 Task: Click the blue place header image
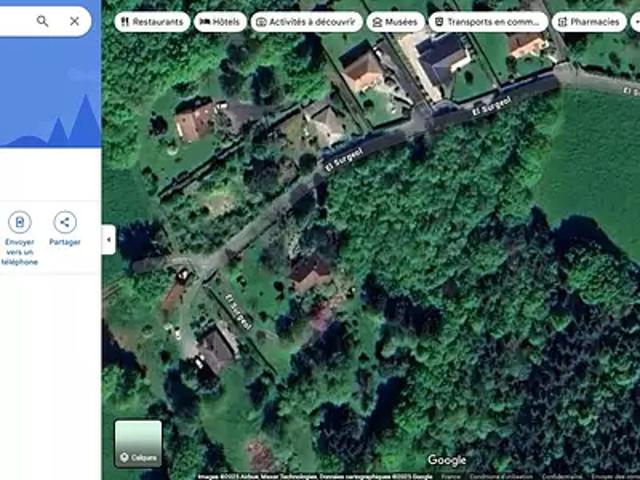pyautogui.click(x=50, y=95)
